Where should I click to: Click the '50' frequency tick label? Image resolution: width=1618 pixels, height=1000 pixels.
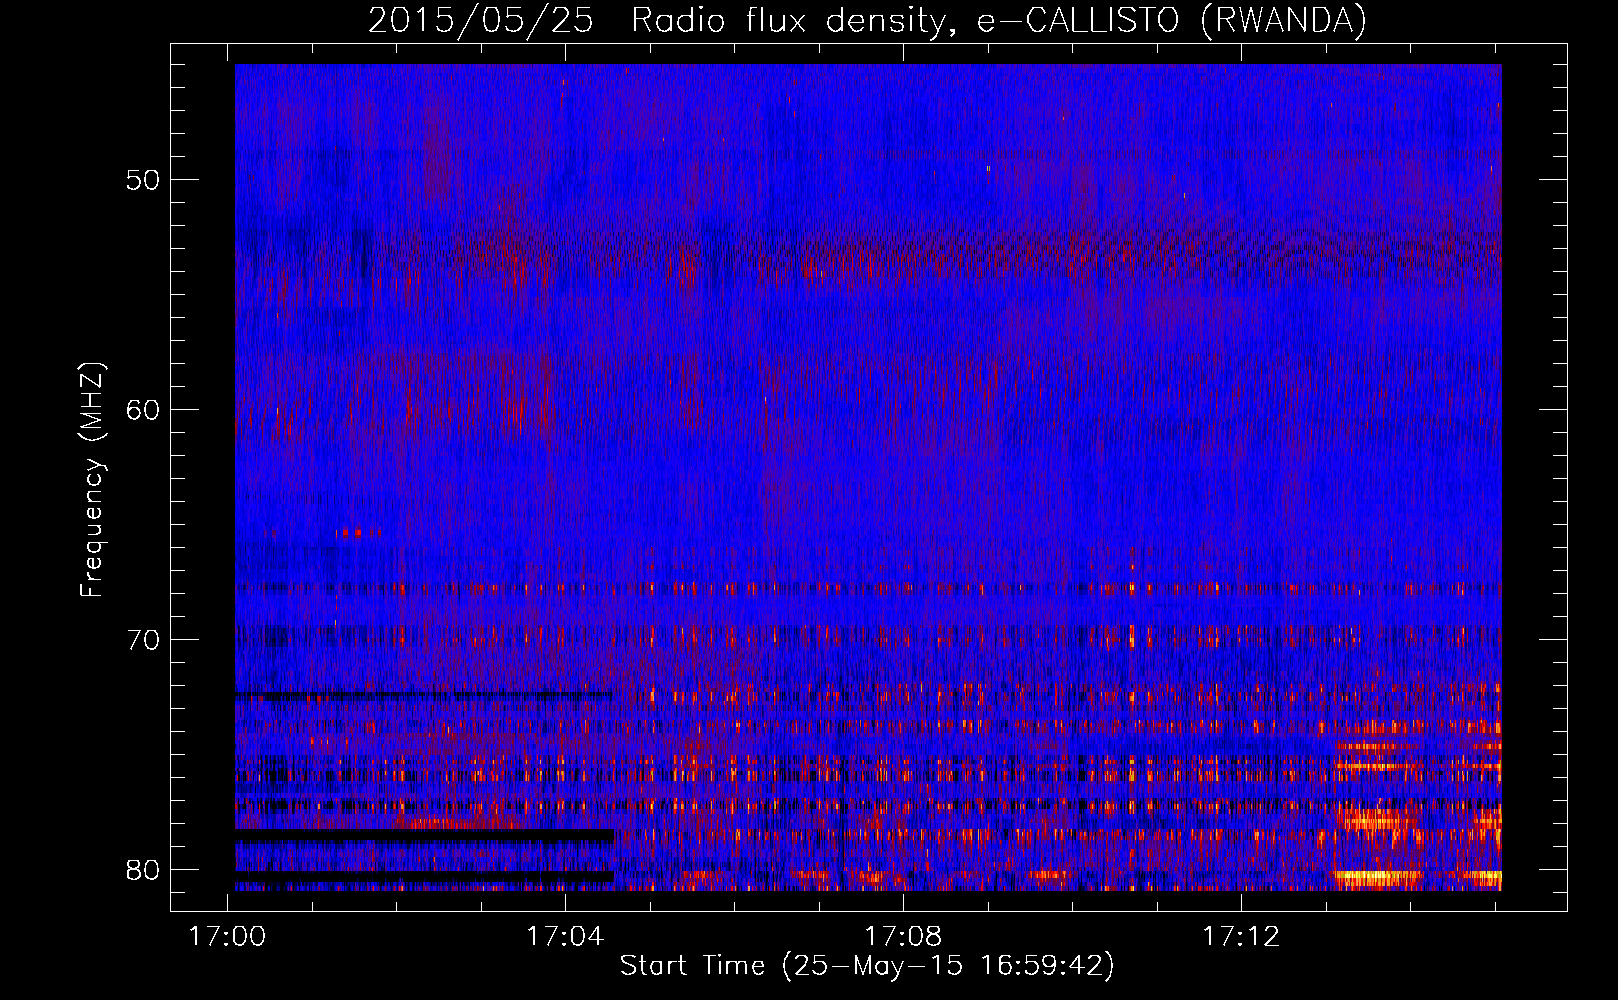click(x=143, y=180)
